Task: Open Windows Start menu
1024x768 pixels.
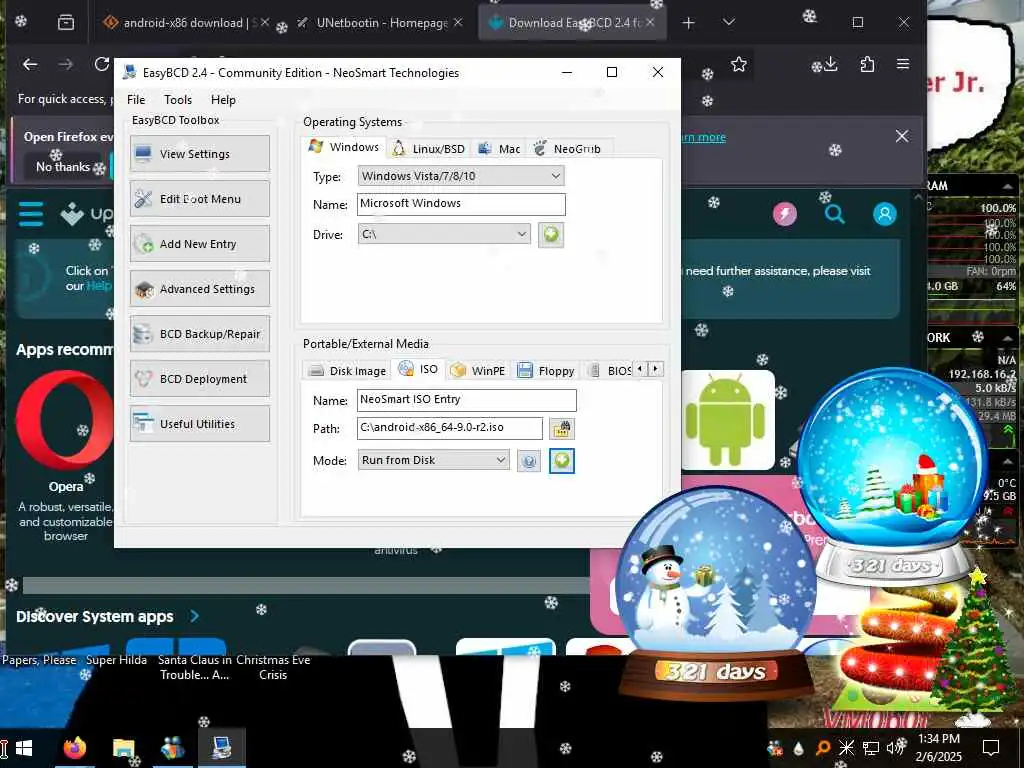Action: 24,748
